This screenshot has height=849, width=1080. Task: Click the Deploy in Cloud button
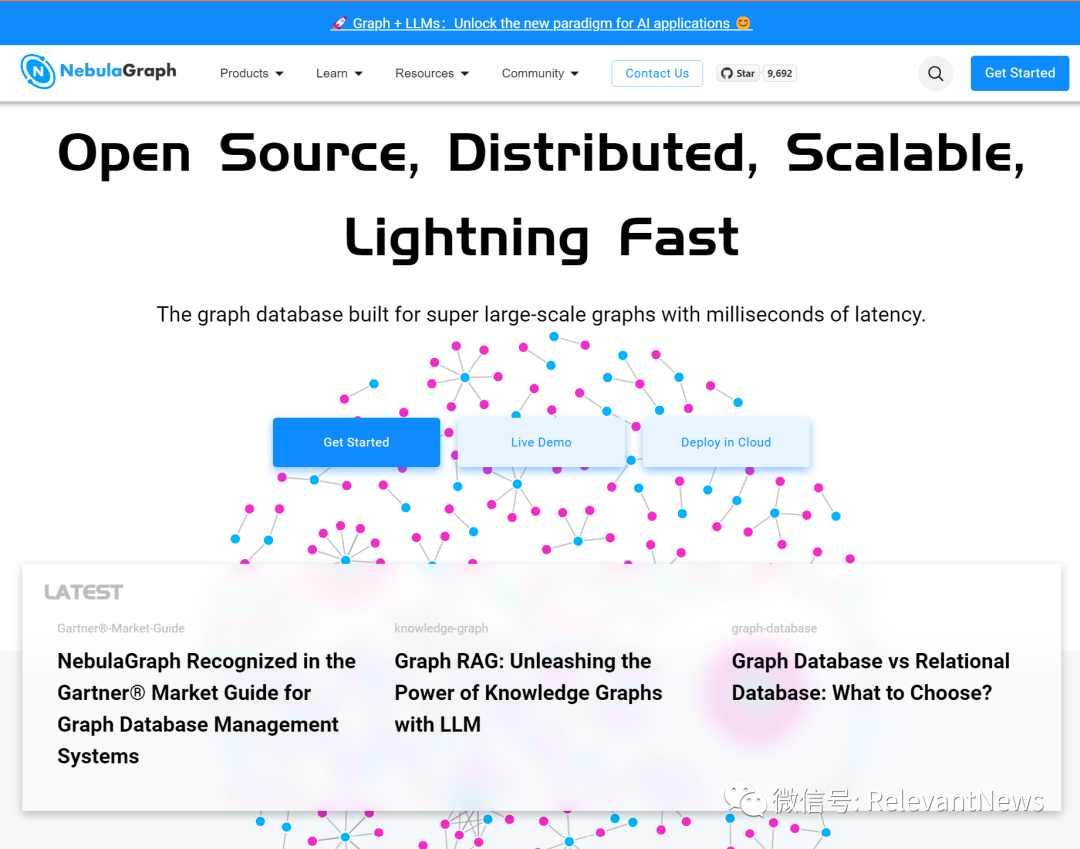pyautogui.click(x=726, y=442)
